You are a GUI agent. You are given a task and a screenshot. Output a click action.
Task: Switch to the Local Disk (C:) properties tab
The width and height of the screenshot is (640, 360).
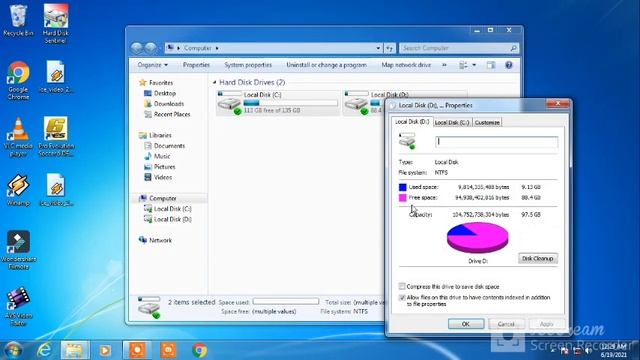[452, 122]
